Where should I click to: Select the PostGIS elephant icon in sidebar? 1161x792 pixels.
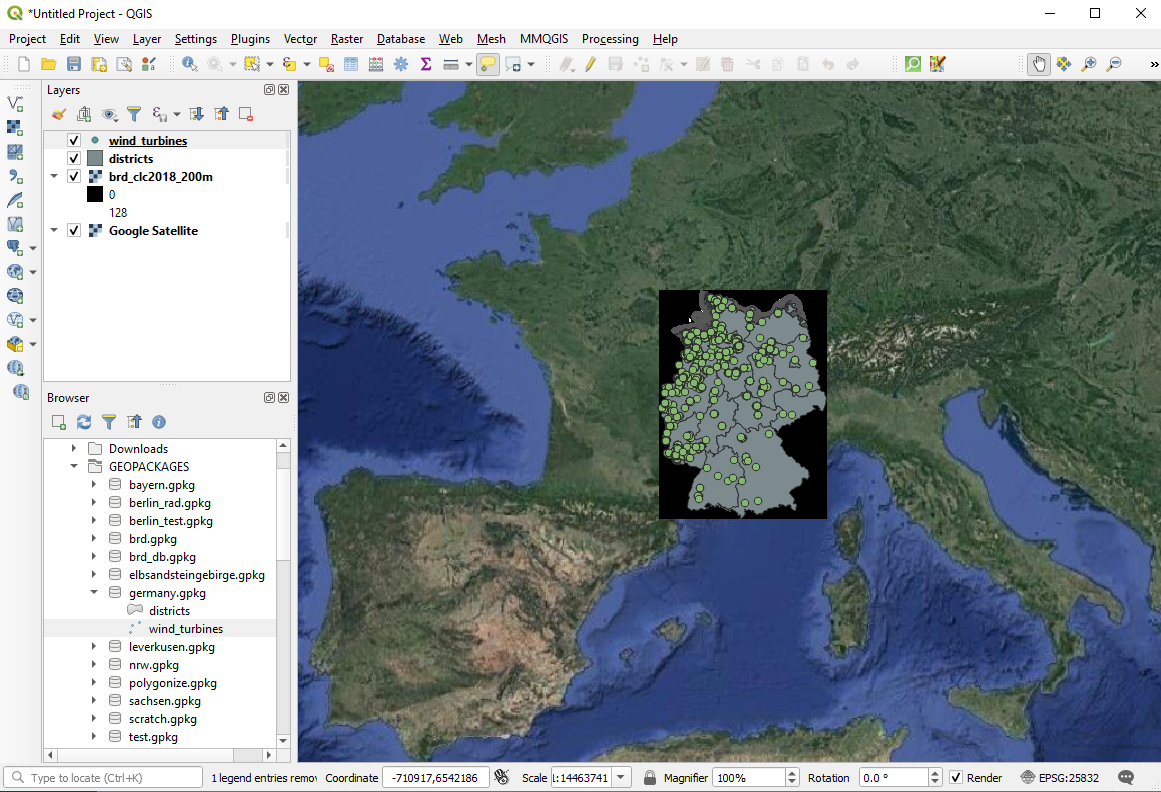15,248
